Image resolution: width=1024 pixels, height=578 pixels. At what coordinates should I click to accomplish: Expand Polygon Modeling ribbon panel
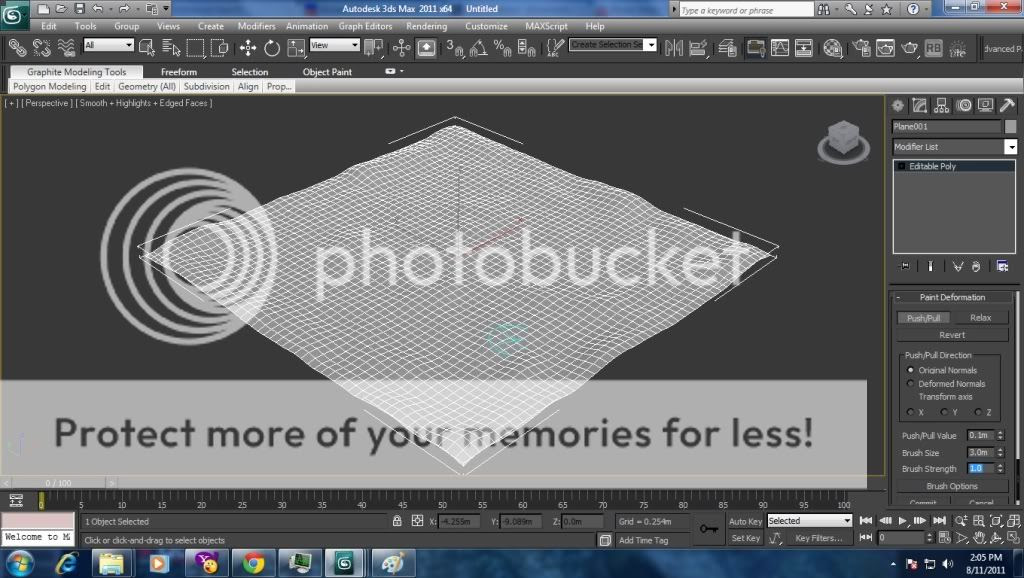tap(50, 86)
